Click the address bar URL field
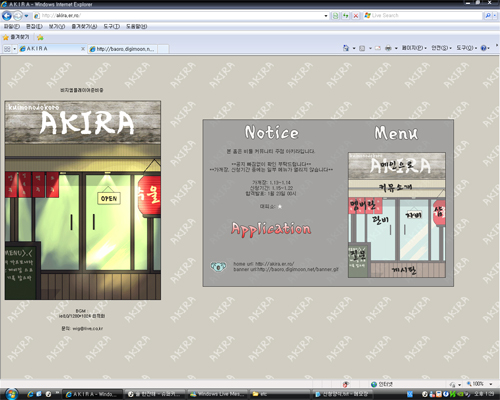Screen dimensions: 500x400 click(180, 16)
